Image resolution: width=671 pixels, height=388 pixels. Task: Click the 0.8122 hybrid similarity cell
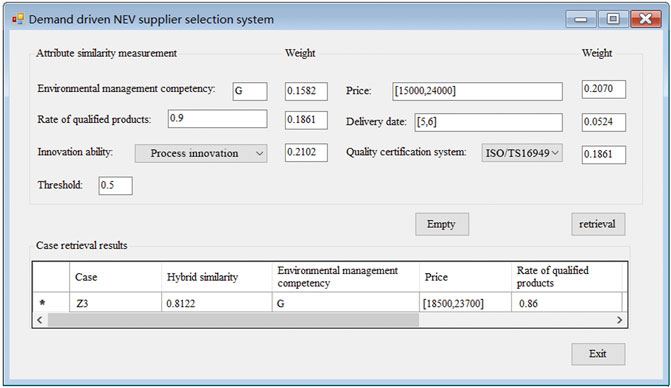click(x=217, y=303)
